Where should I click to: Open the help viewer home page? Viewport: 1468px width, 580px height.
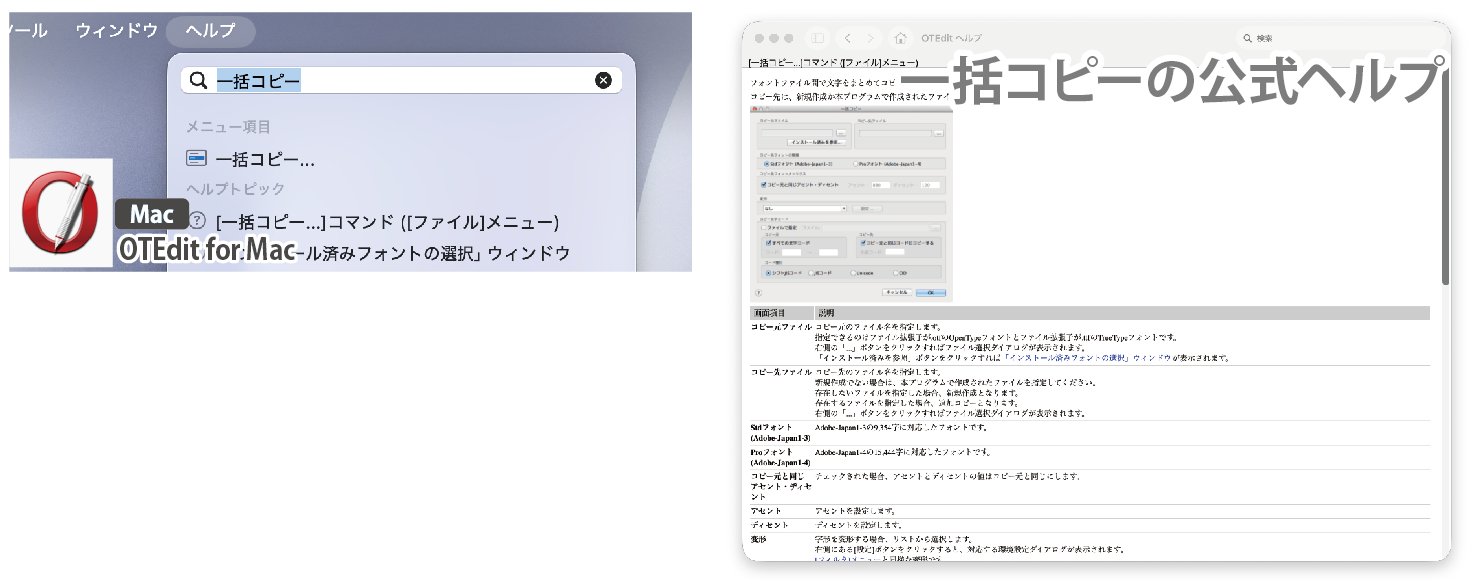point(900,38)
